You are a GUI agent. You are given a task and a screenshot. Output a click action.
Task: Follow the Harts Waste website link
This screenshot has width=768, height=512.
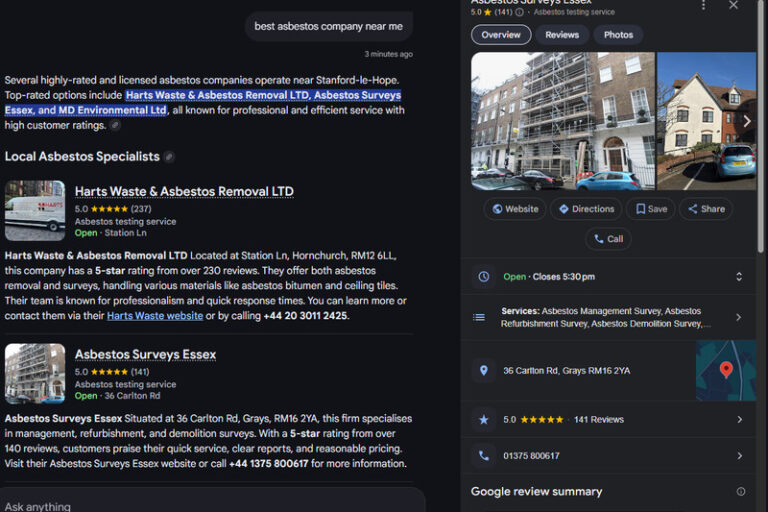pos(155,316)
